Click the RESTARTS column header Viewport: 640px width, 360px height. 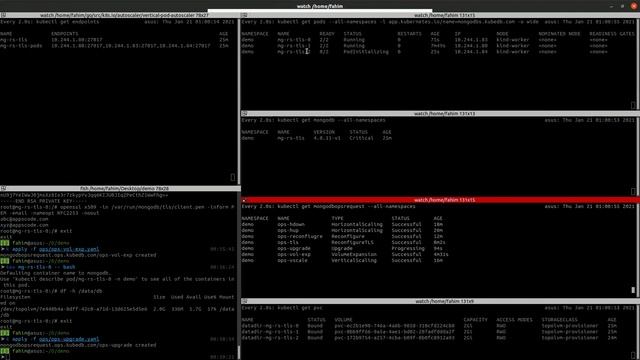click(409, 34)
